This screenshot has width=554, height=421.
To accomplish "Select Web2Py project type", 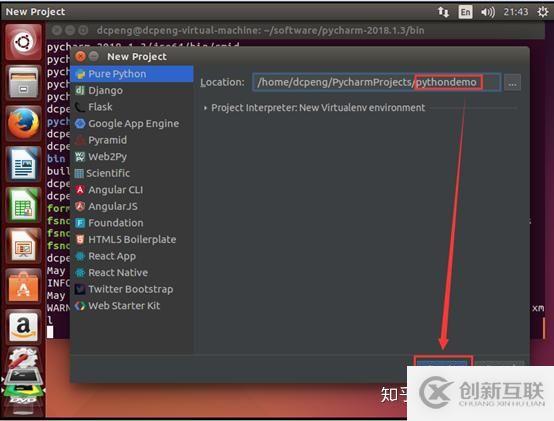I will [132, 157].
